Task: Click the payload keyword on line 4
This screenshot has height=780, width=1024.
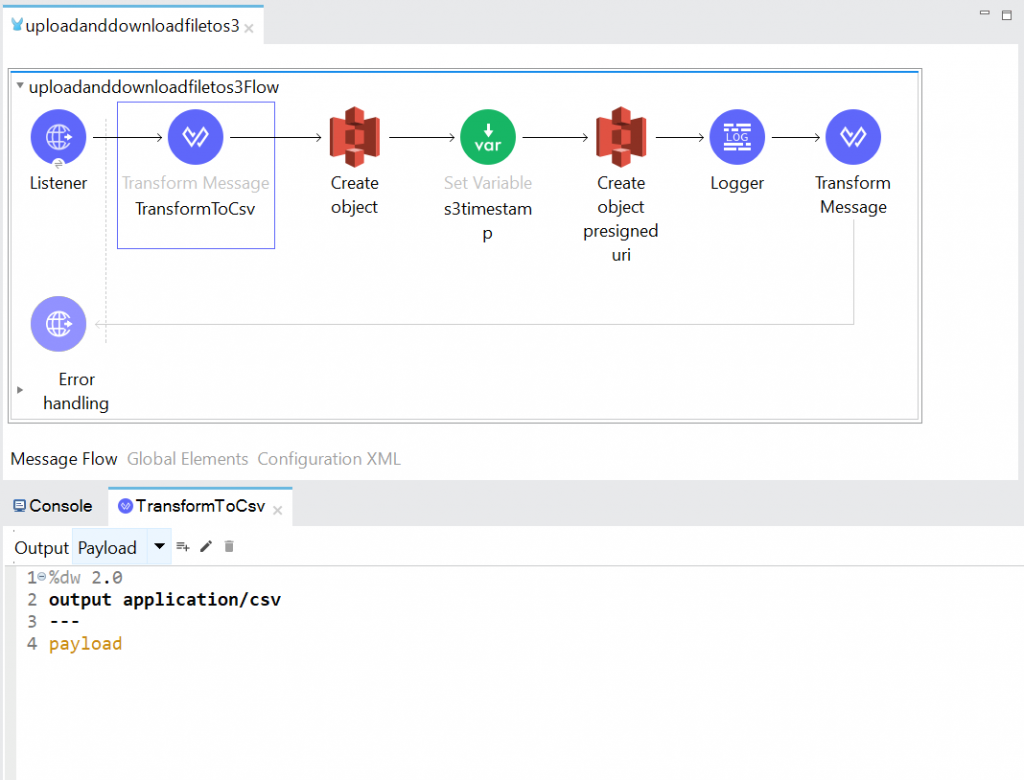Action: pos(85,643)
